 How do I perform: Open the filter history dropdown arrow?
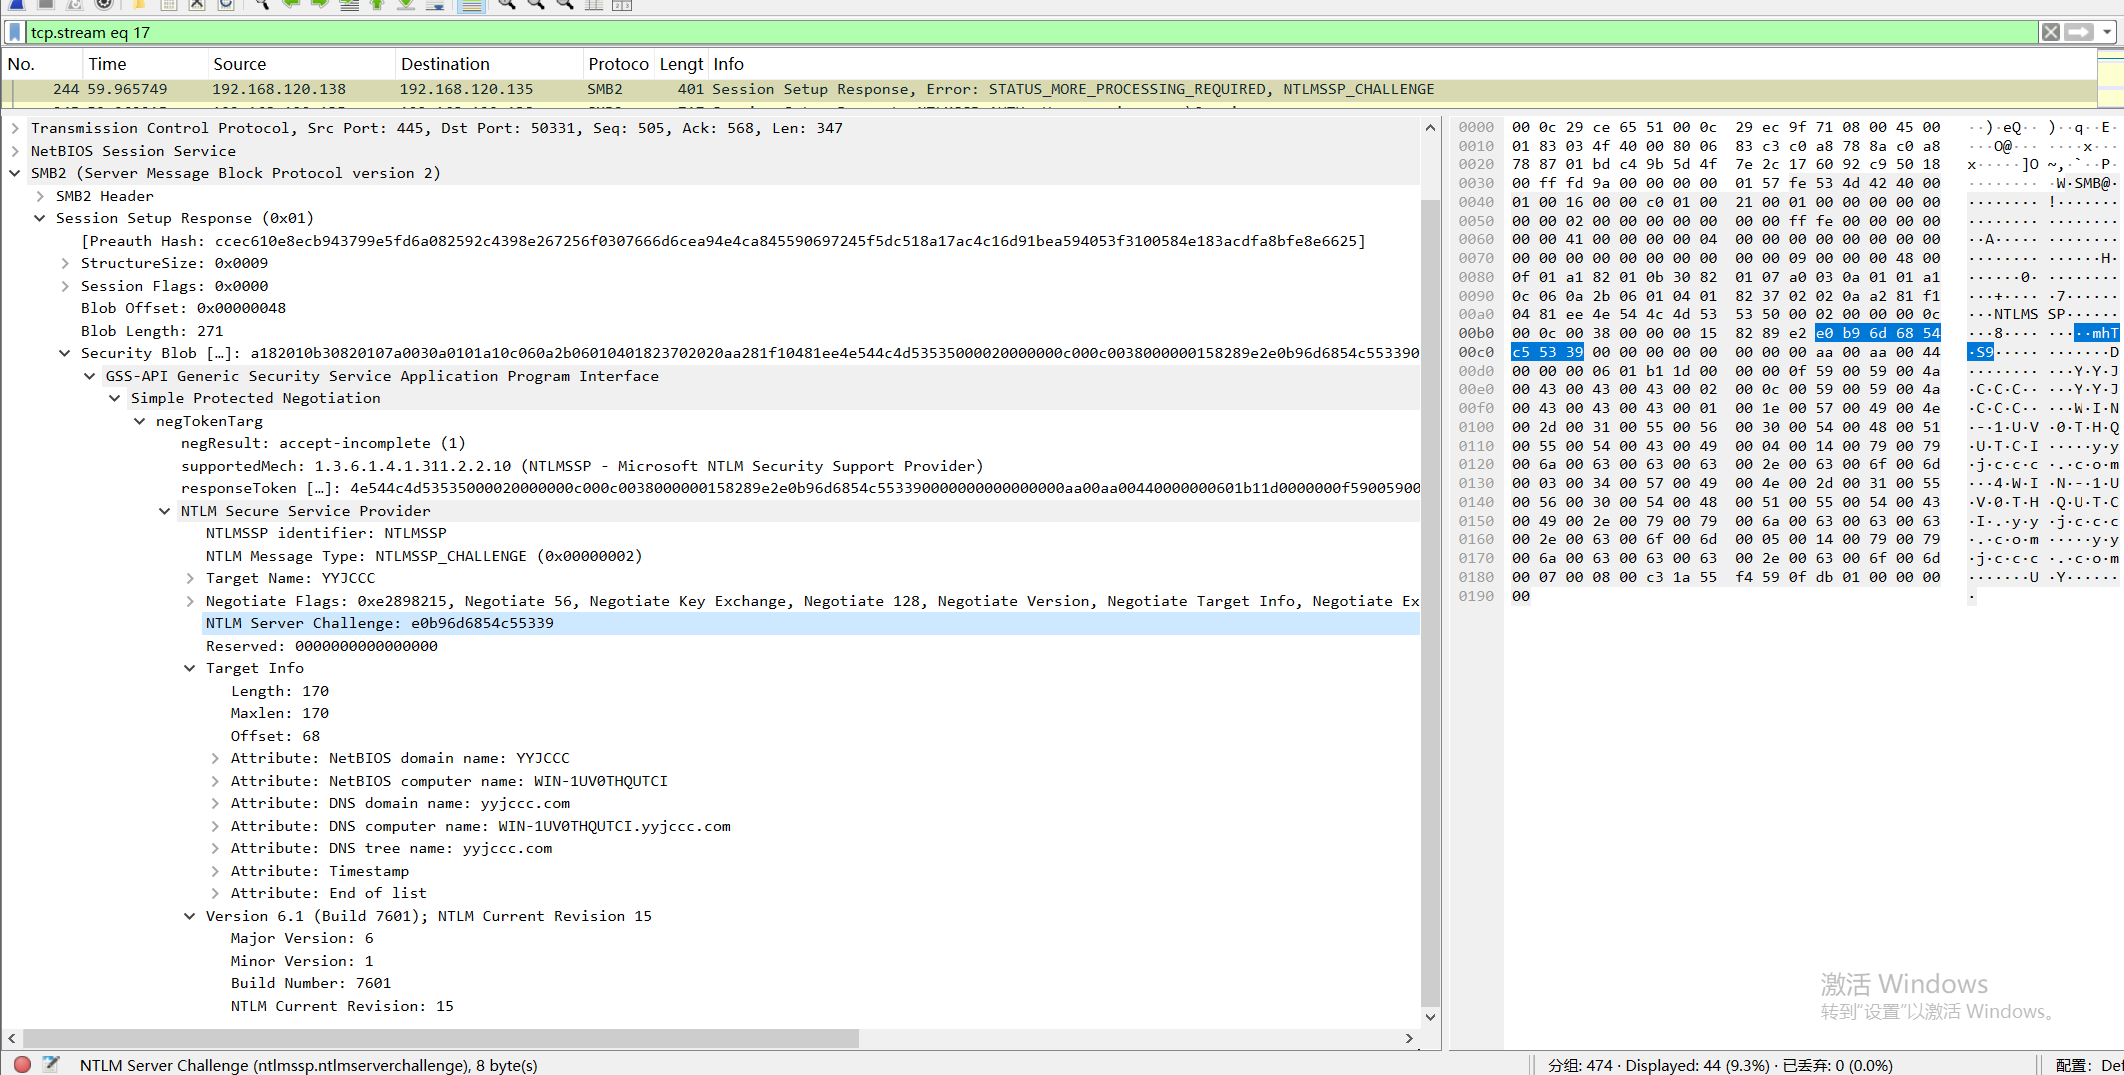(x=2107, y=32)
